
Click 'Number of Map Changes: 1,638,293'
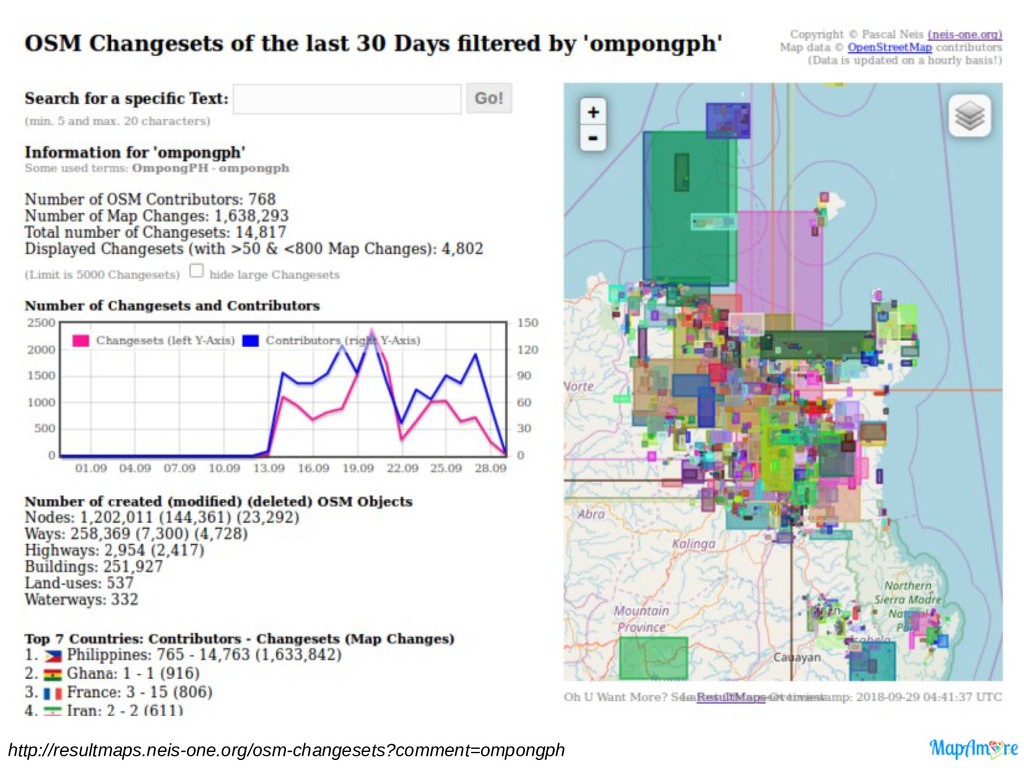point(157,216)
